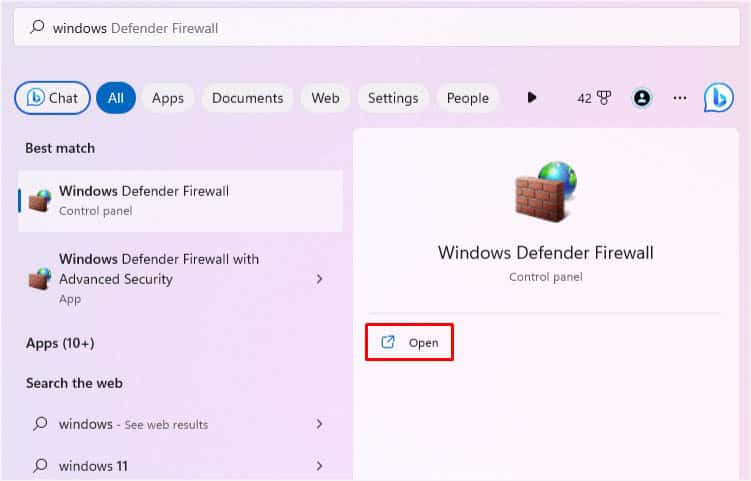The height and width of the screenshot is (481, 751).
Task: Switch to the Web filter tab
Action: click(325, 98)
